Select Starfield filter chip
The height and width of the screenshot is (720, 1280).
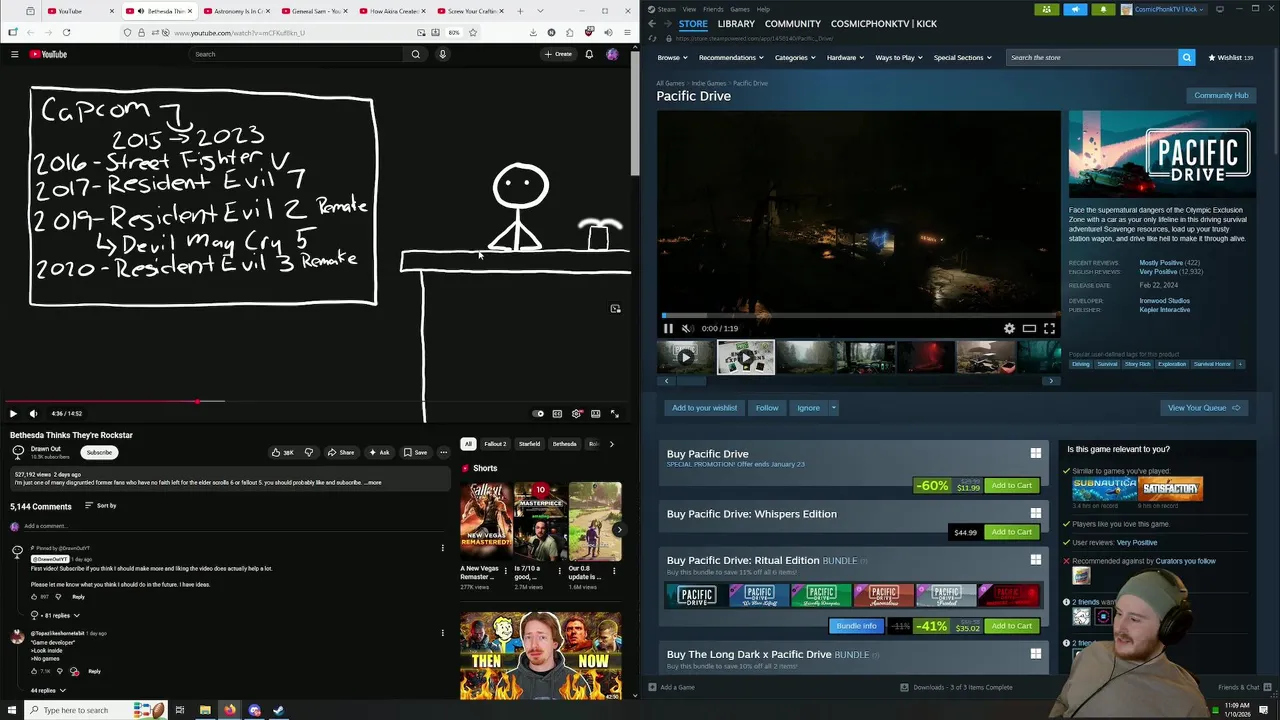coord(529,444)
